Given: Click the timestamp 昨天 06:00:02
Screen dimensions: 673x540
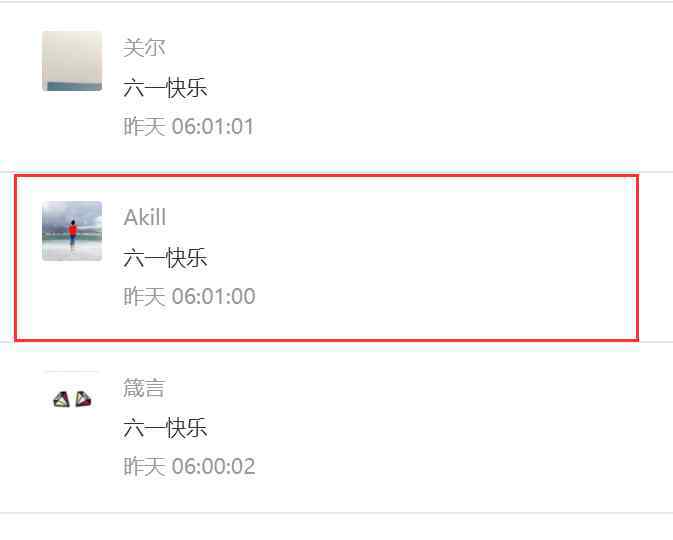Looking at the screenshot, I should point(189,466).
